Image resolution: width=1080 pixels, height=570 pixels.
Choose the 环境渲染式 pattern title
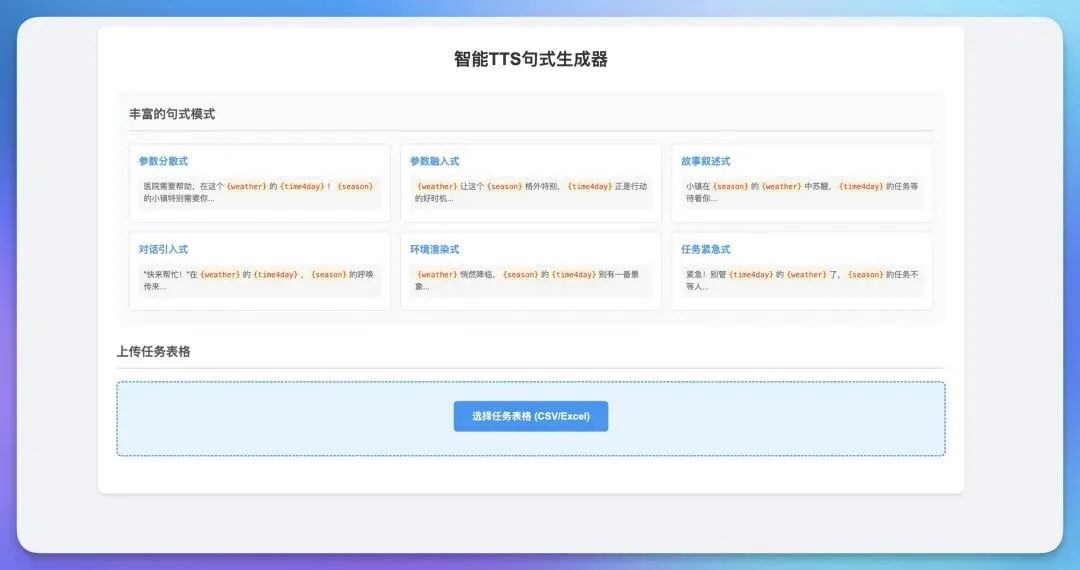tap(434, 249)
